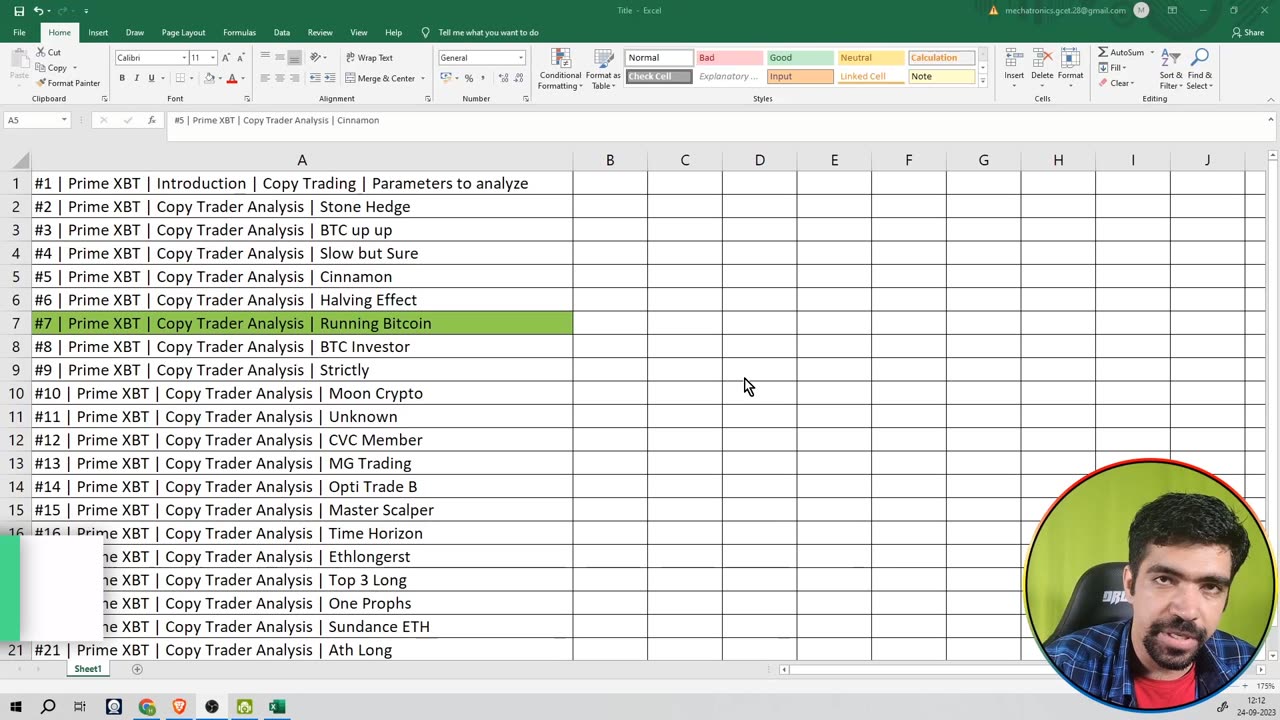Screen dimensions: 1280x720
Task: Align text left
Action: pos(265,78)
